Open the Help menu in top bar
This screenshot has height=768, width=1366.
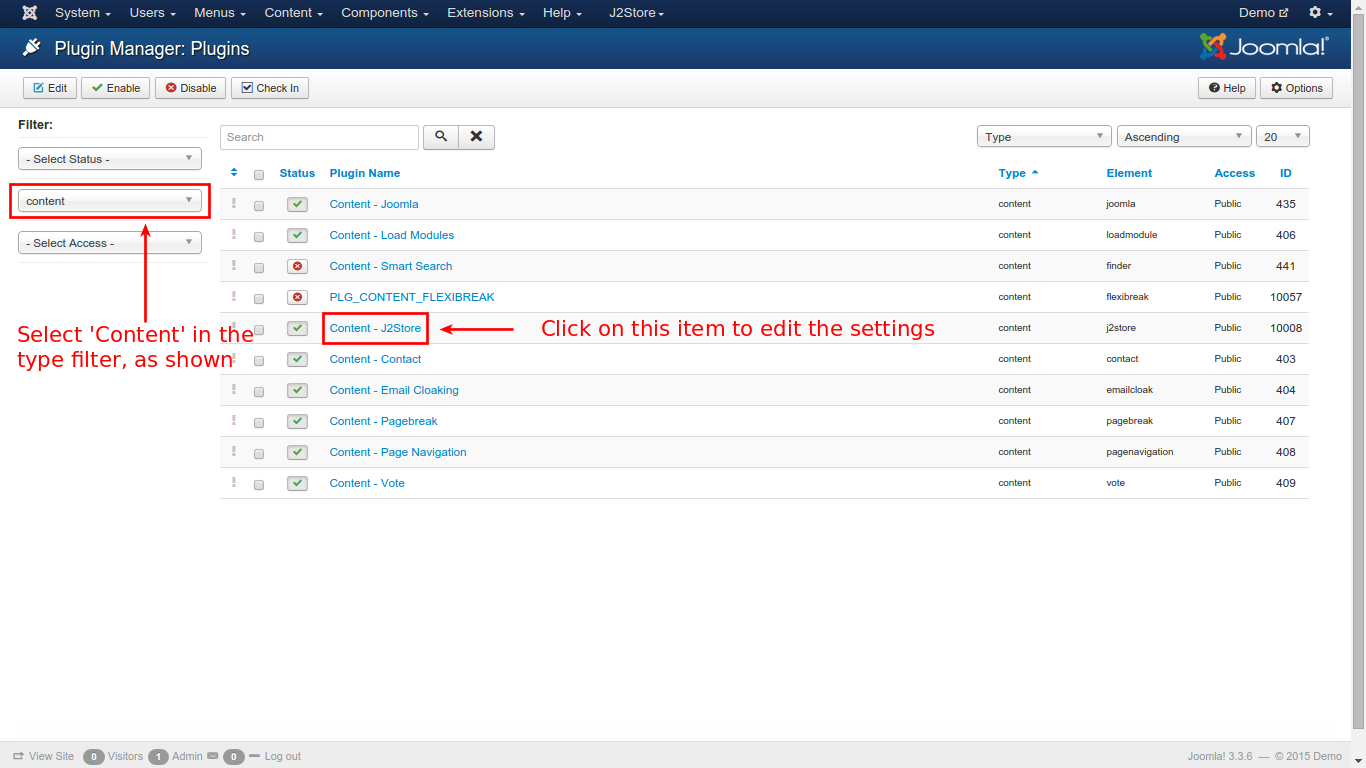(563, 13)
